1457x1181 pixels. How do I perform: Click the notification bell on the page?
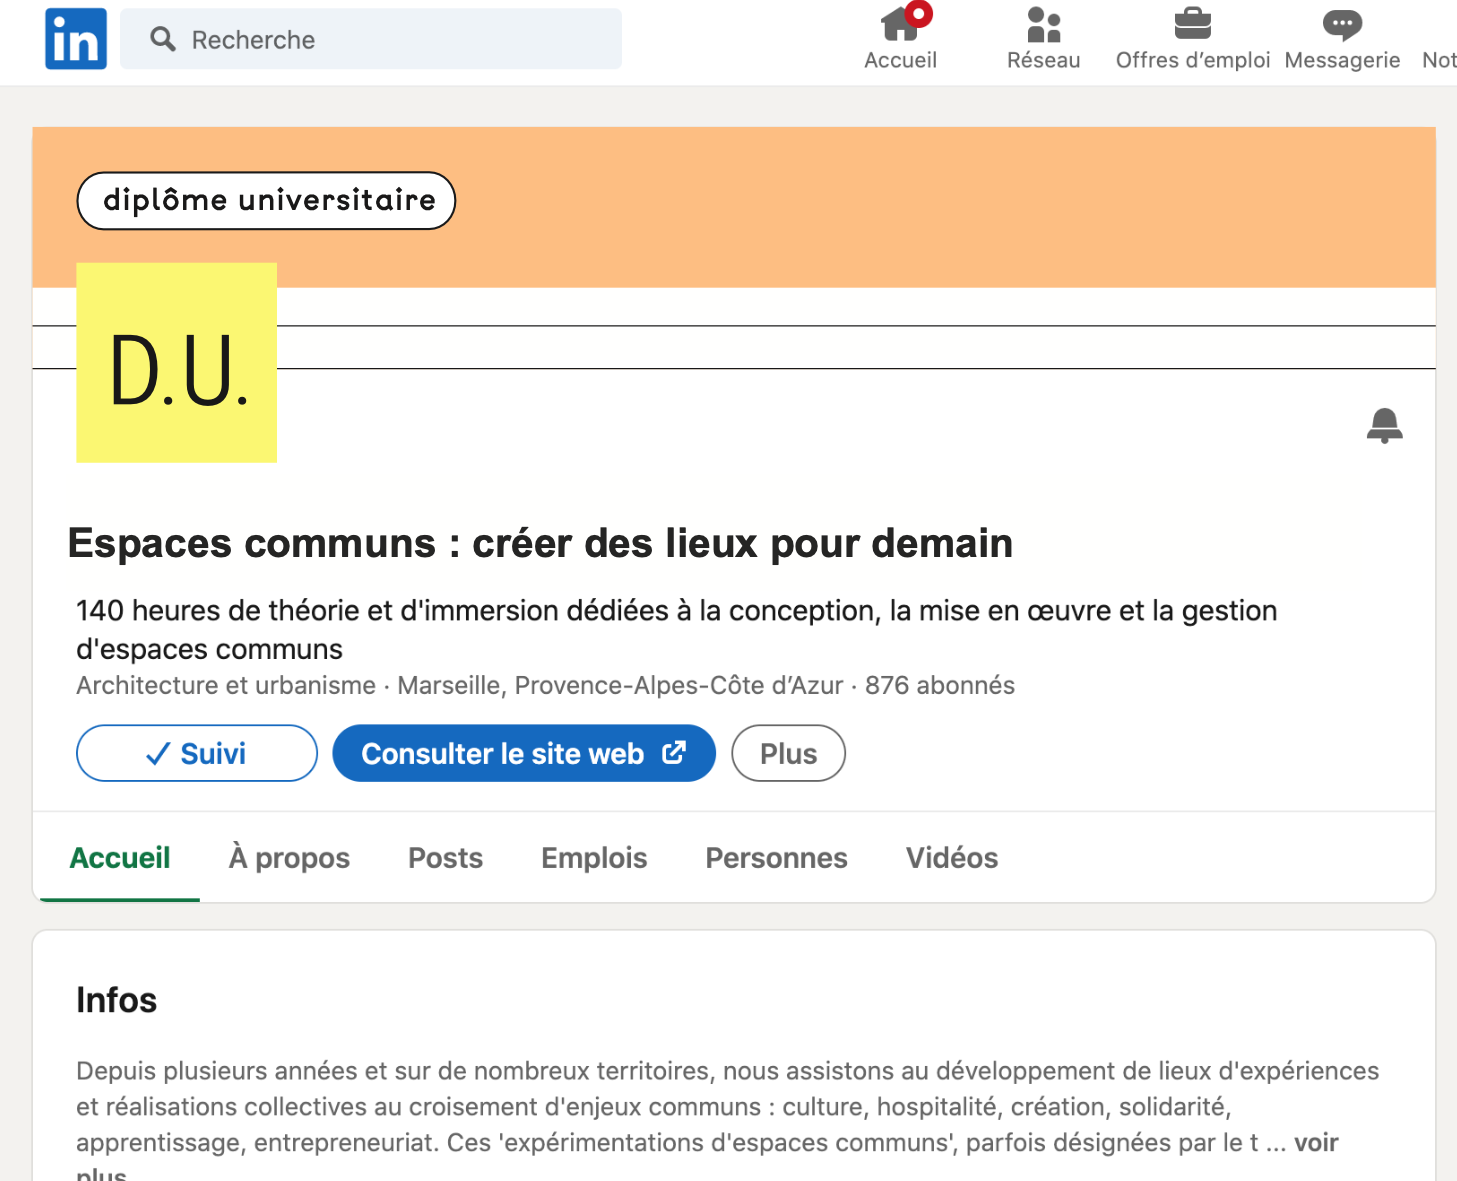(1384, 426)
